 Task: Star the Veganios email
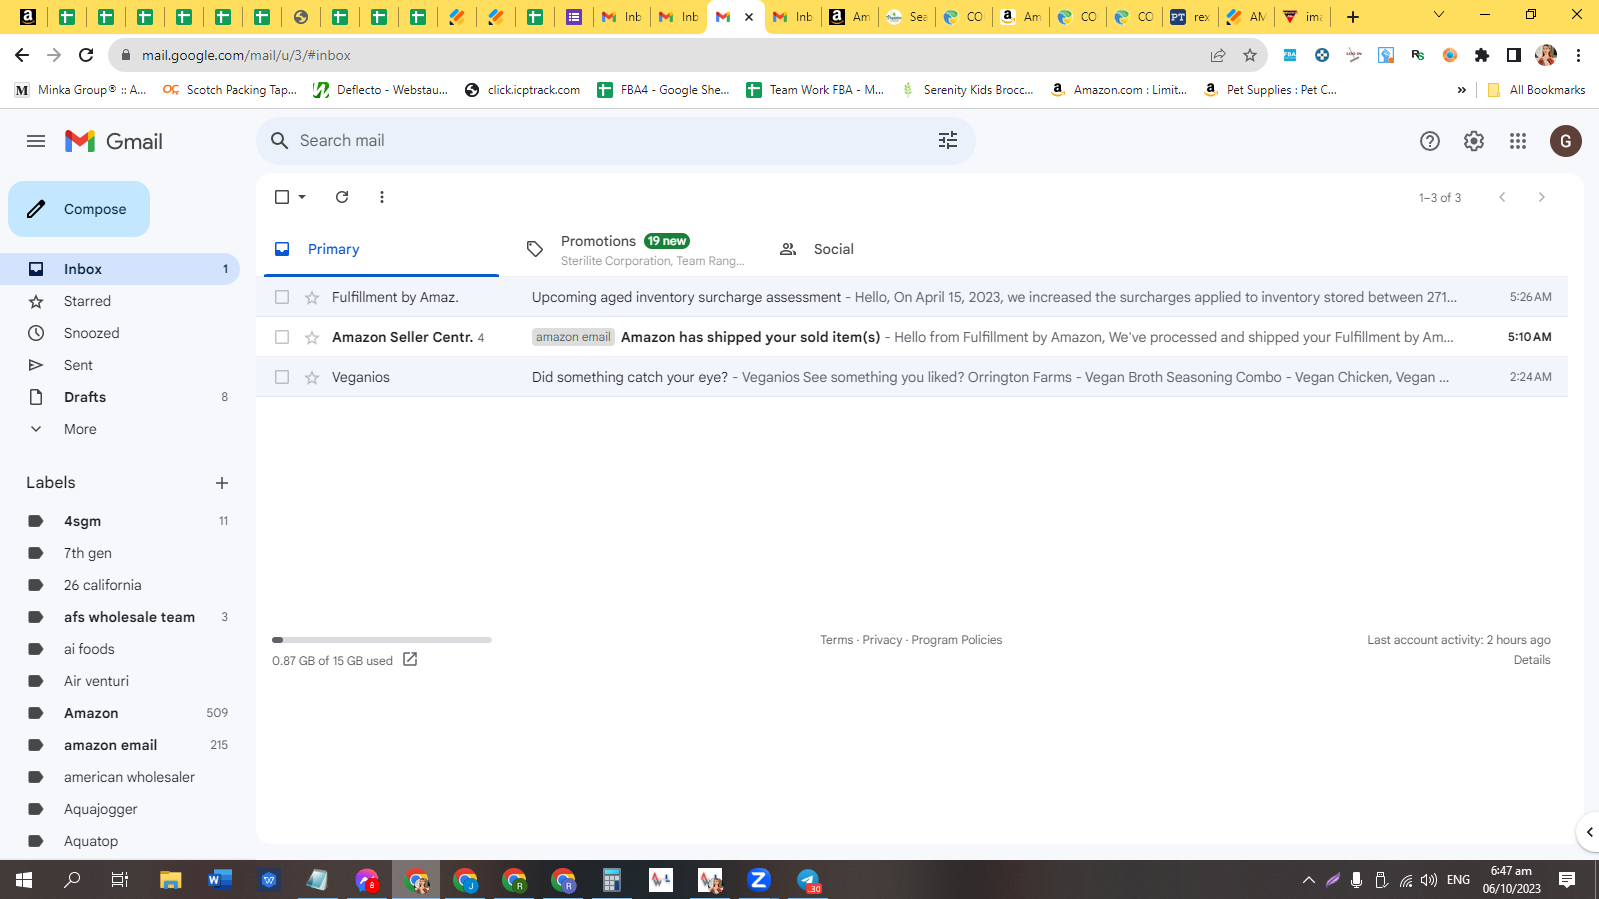(x=312, y=377)
